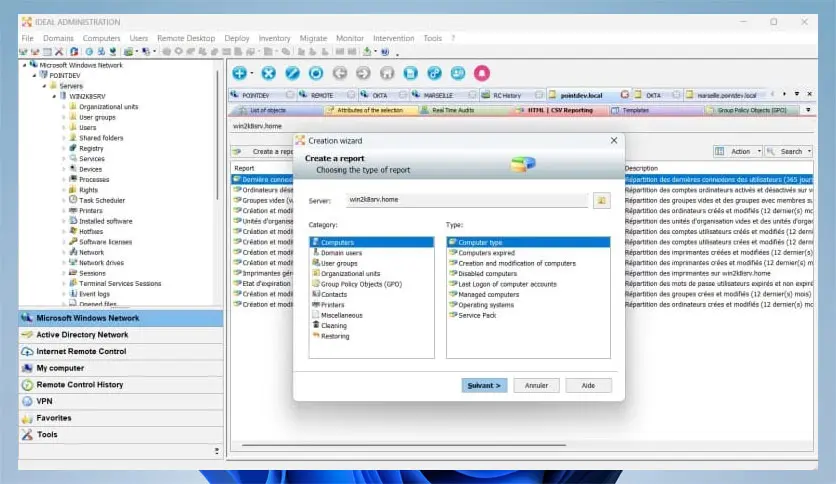This screenshot has height=484, width=836.
Task: Open the Inventory menu
Action: click(x=275, y=38)
